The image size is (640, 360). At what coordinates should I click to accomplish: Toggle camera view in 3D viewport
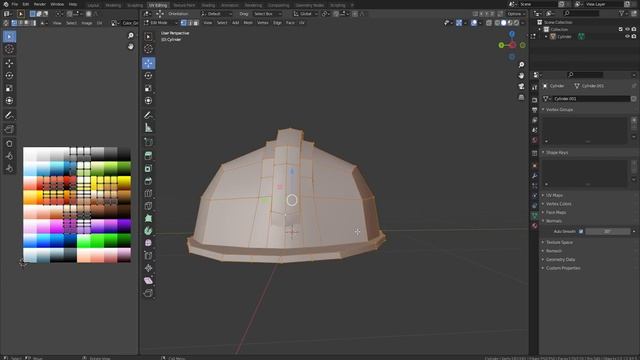tap(521, 87)
